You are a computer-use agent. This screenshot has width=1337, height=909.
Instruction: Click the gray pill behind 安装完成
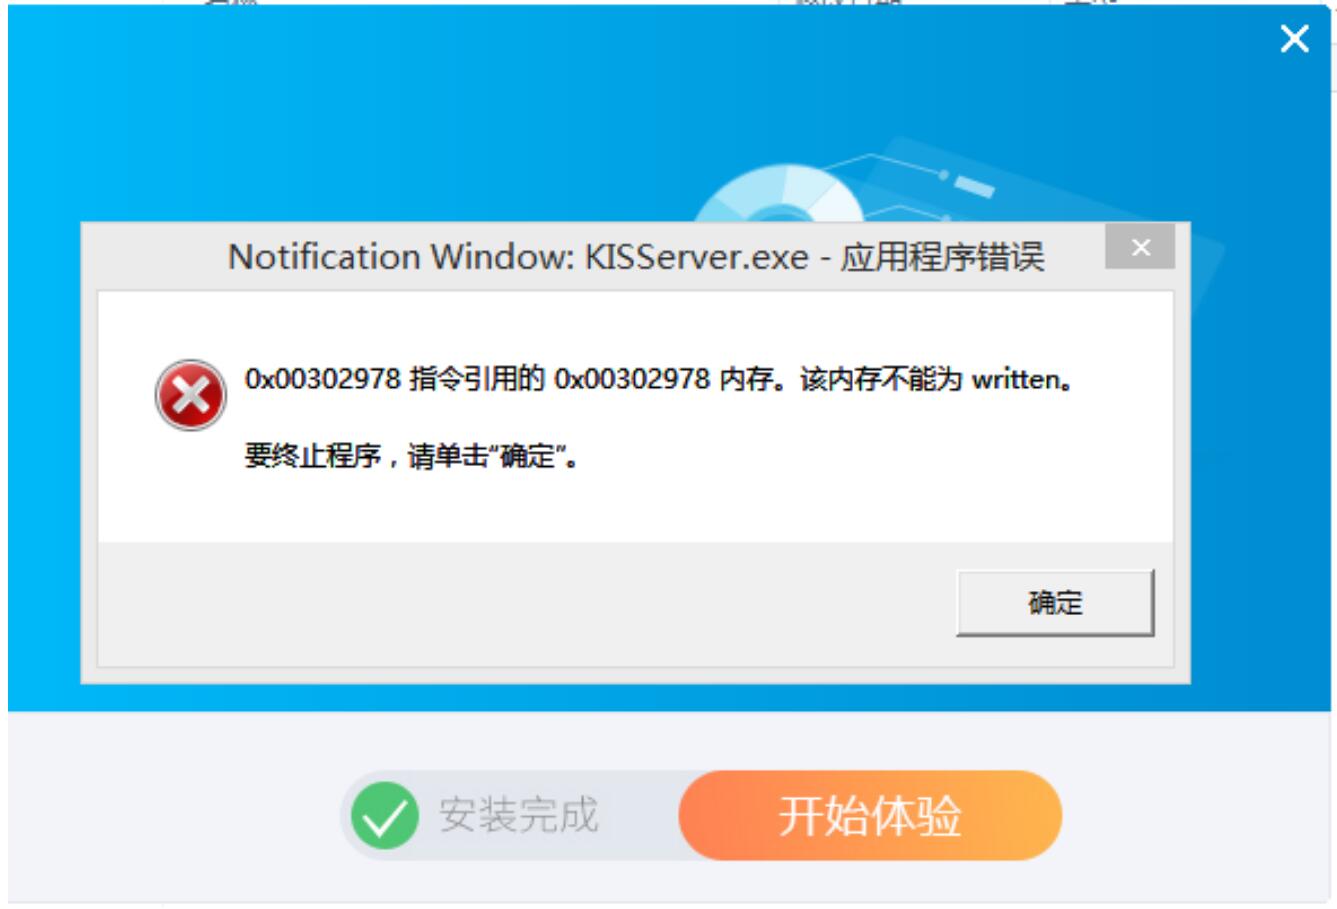click(x=510, y=815)
